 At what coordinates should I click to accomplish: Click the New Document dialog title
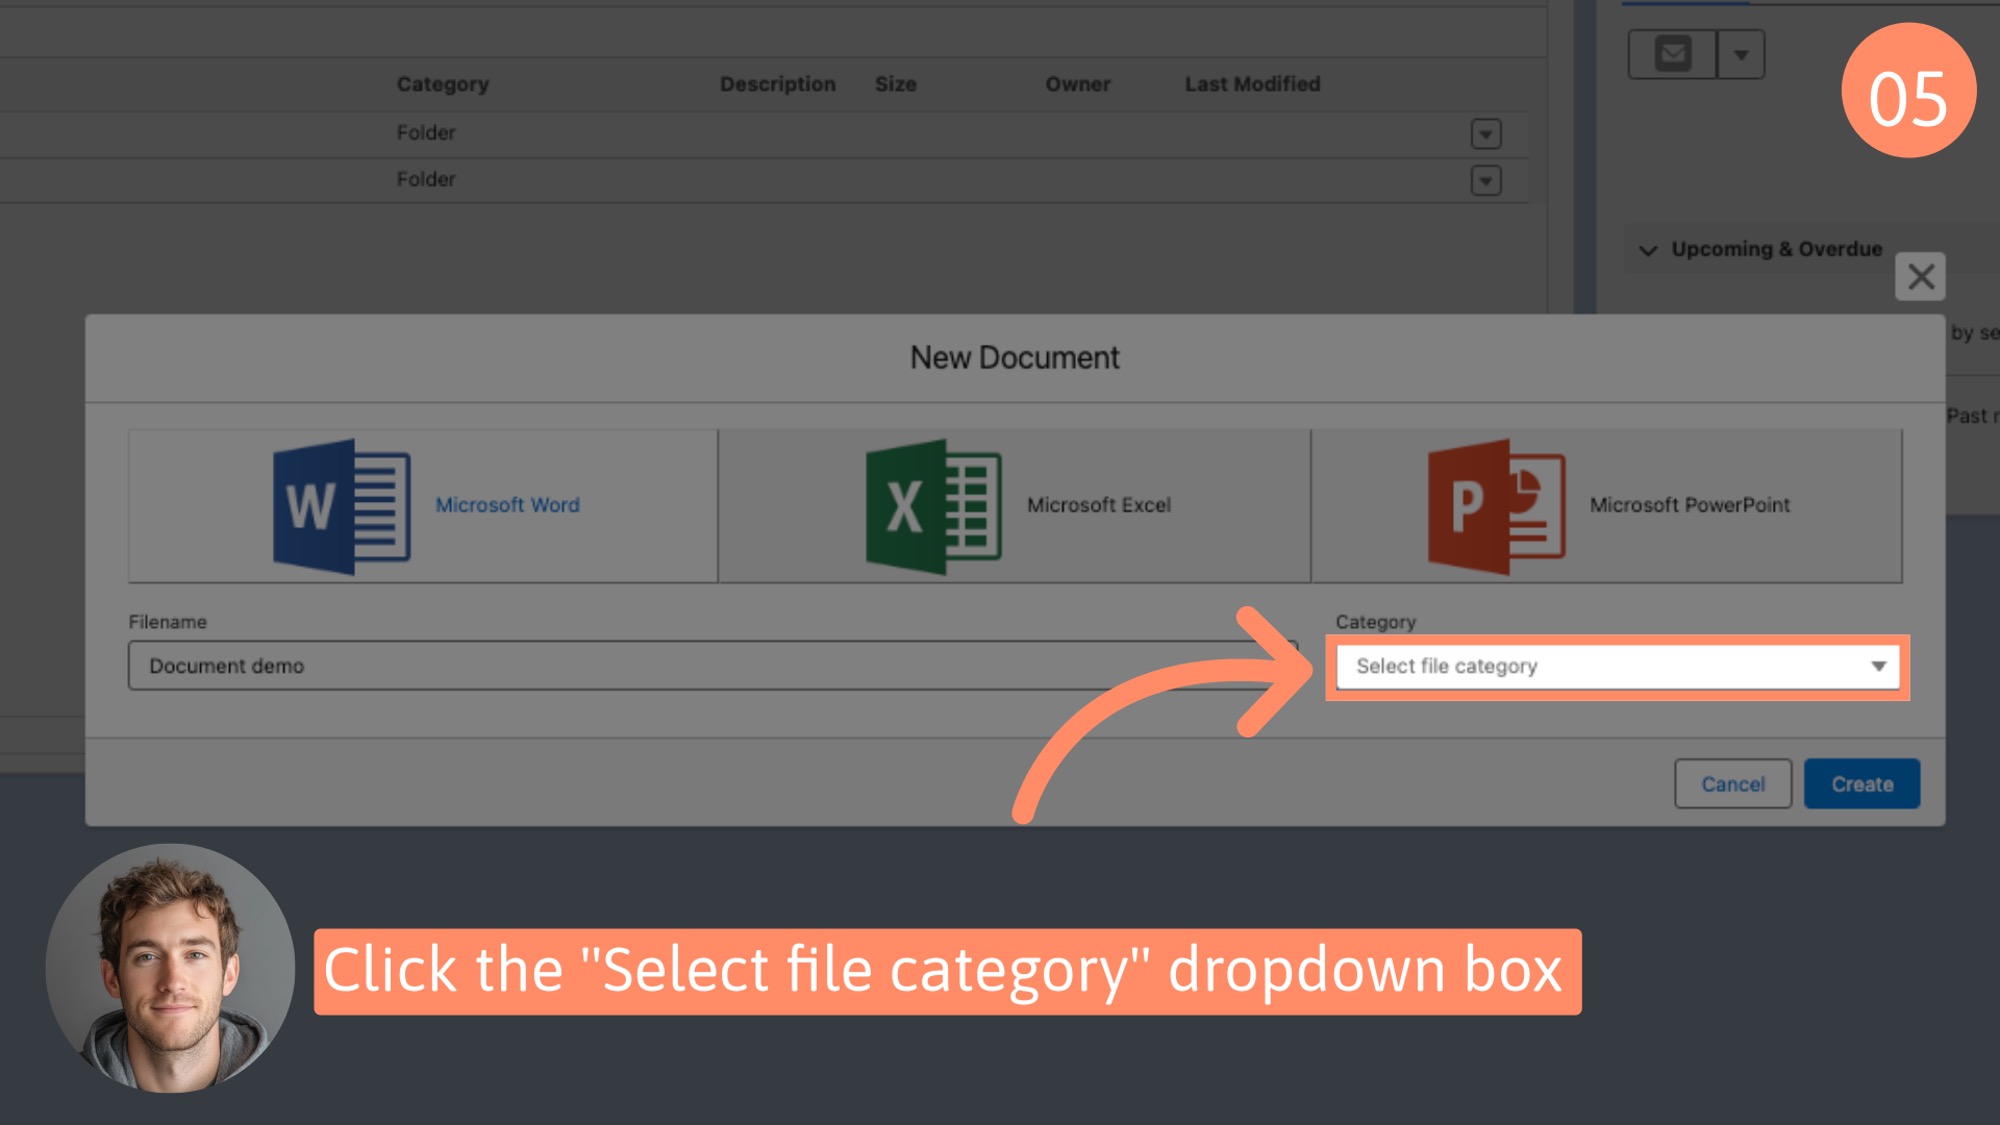(1015, 358)
